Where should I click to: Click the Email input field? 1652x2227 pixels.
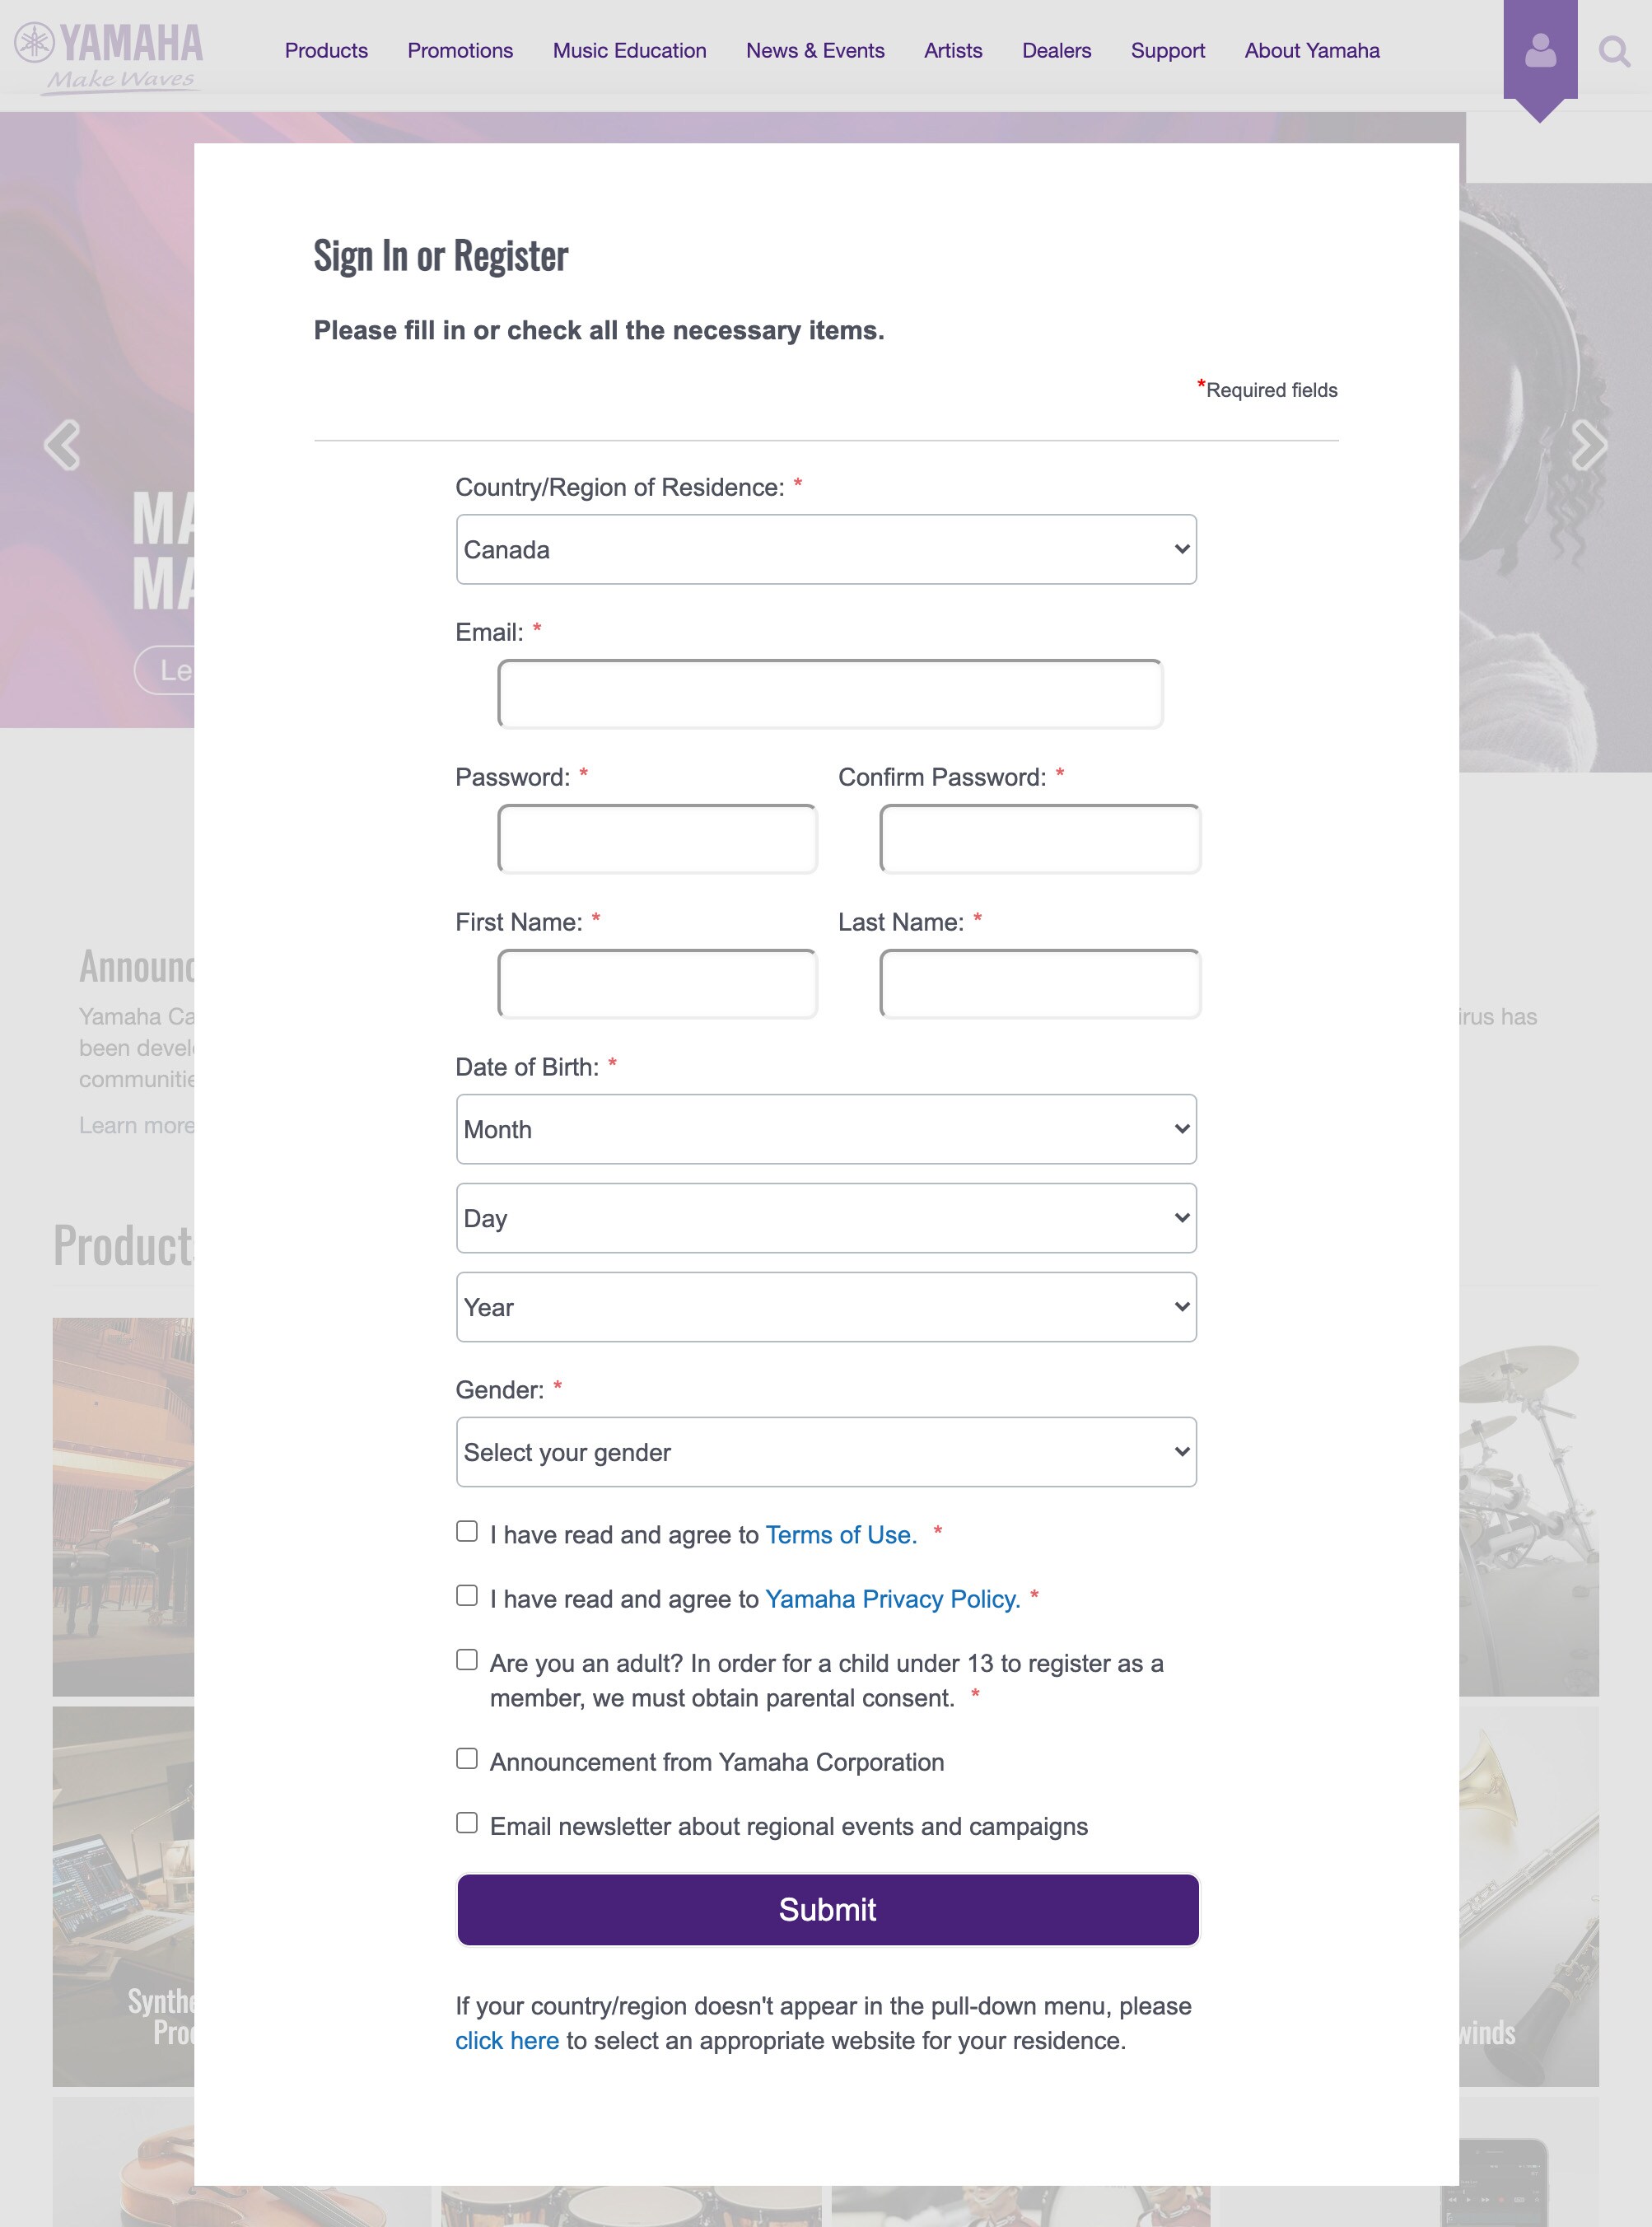[x=828, y=692]
